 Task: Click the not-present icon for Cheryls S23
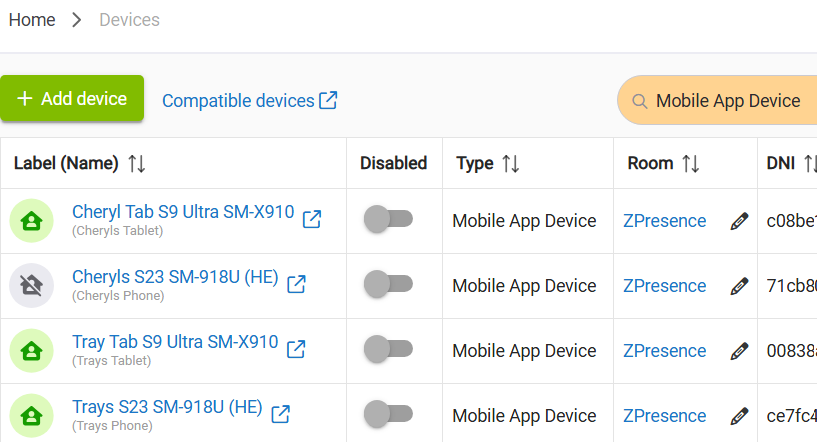[x=31, y=286]
